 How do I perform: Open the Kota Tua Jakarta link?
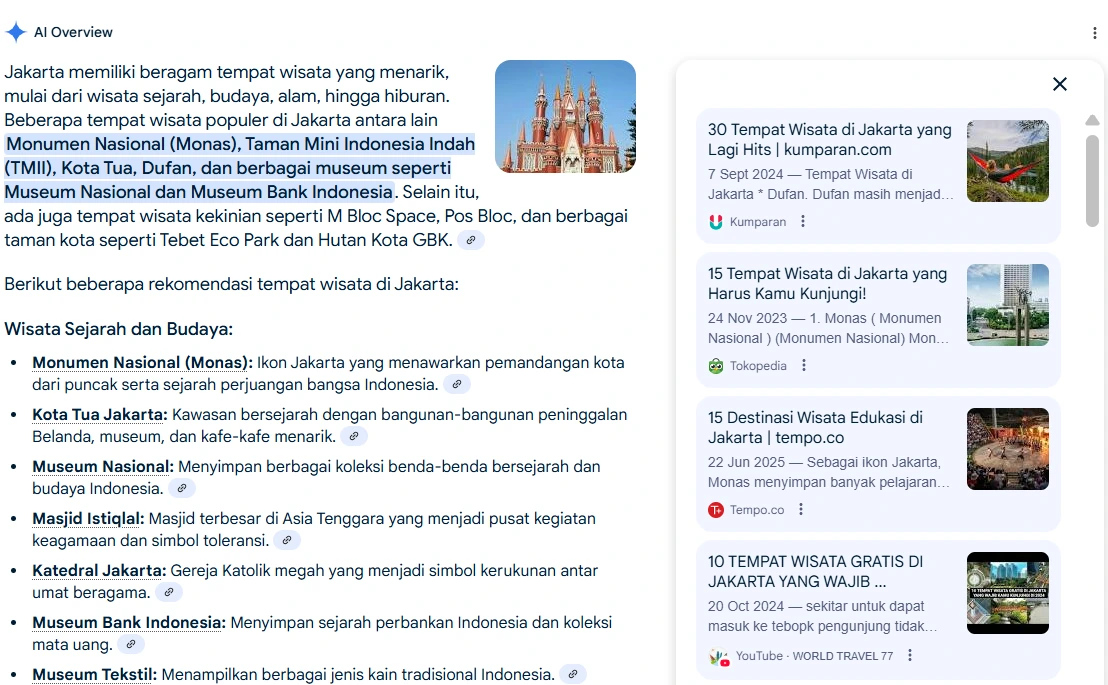click(100, 414)
